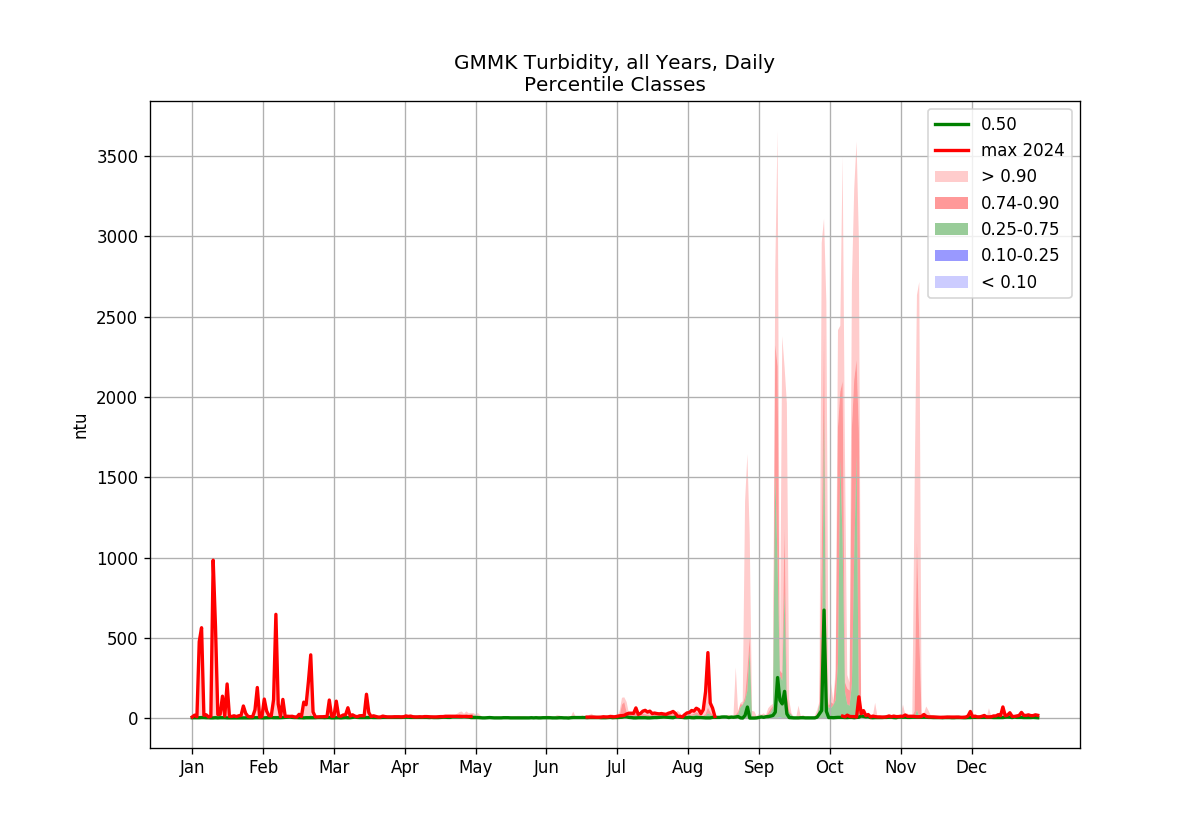
Task: Click the 'Jul' x-axis label
Action: pos(617,768)
